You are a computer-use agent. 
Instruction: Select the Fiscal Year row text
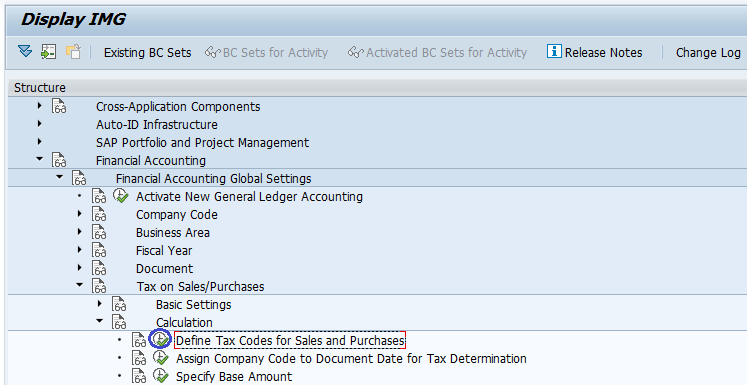[x=164, y=251]
